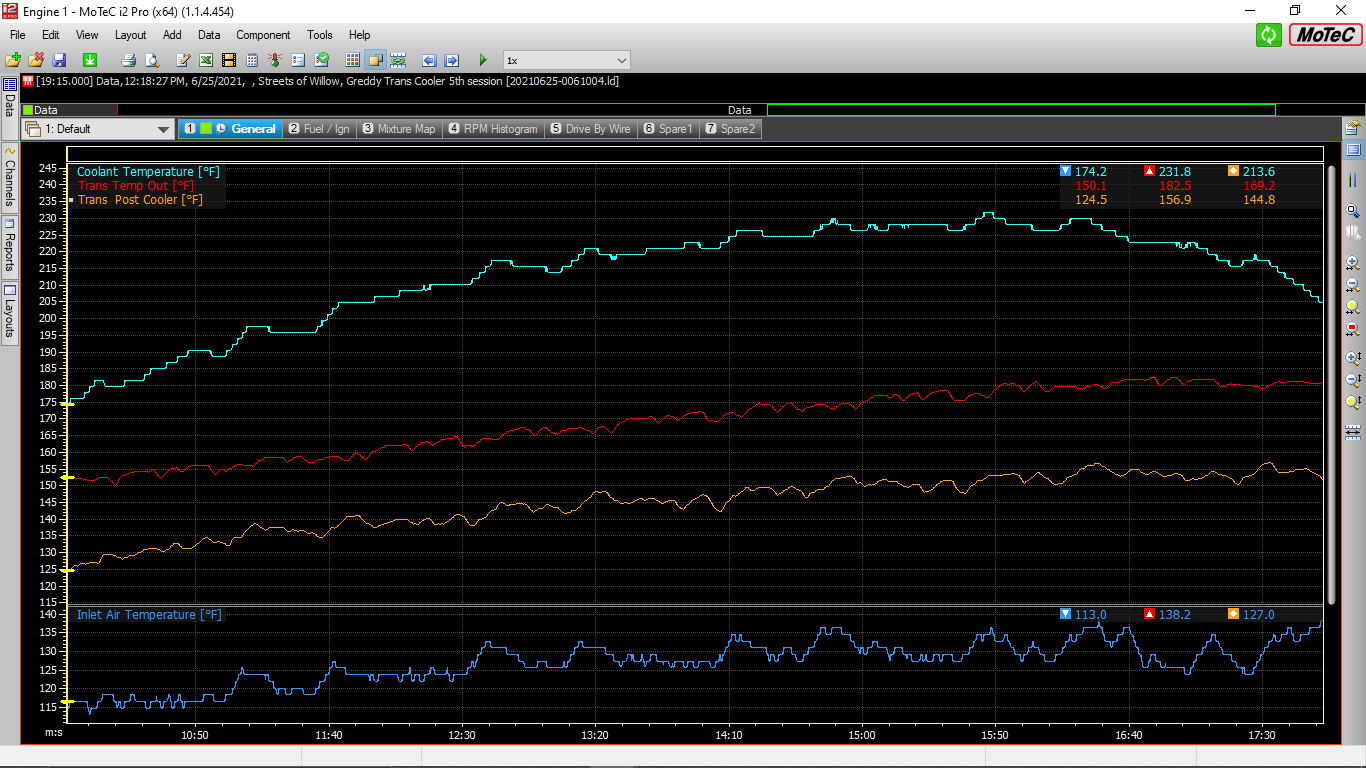Toggle the average value marker for Inlet Air Temperature
The height and width of the screenshot is (768, 1366).
pyautogui.click(x=1233, y=614)
